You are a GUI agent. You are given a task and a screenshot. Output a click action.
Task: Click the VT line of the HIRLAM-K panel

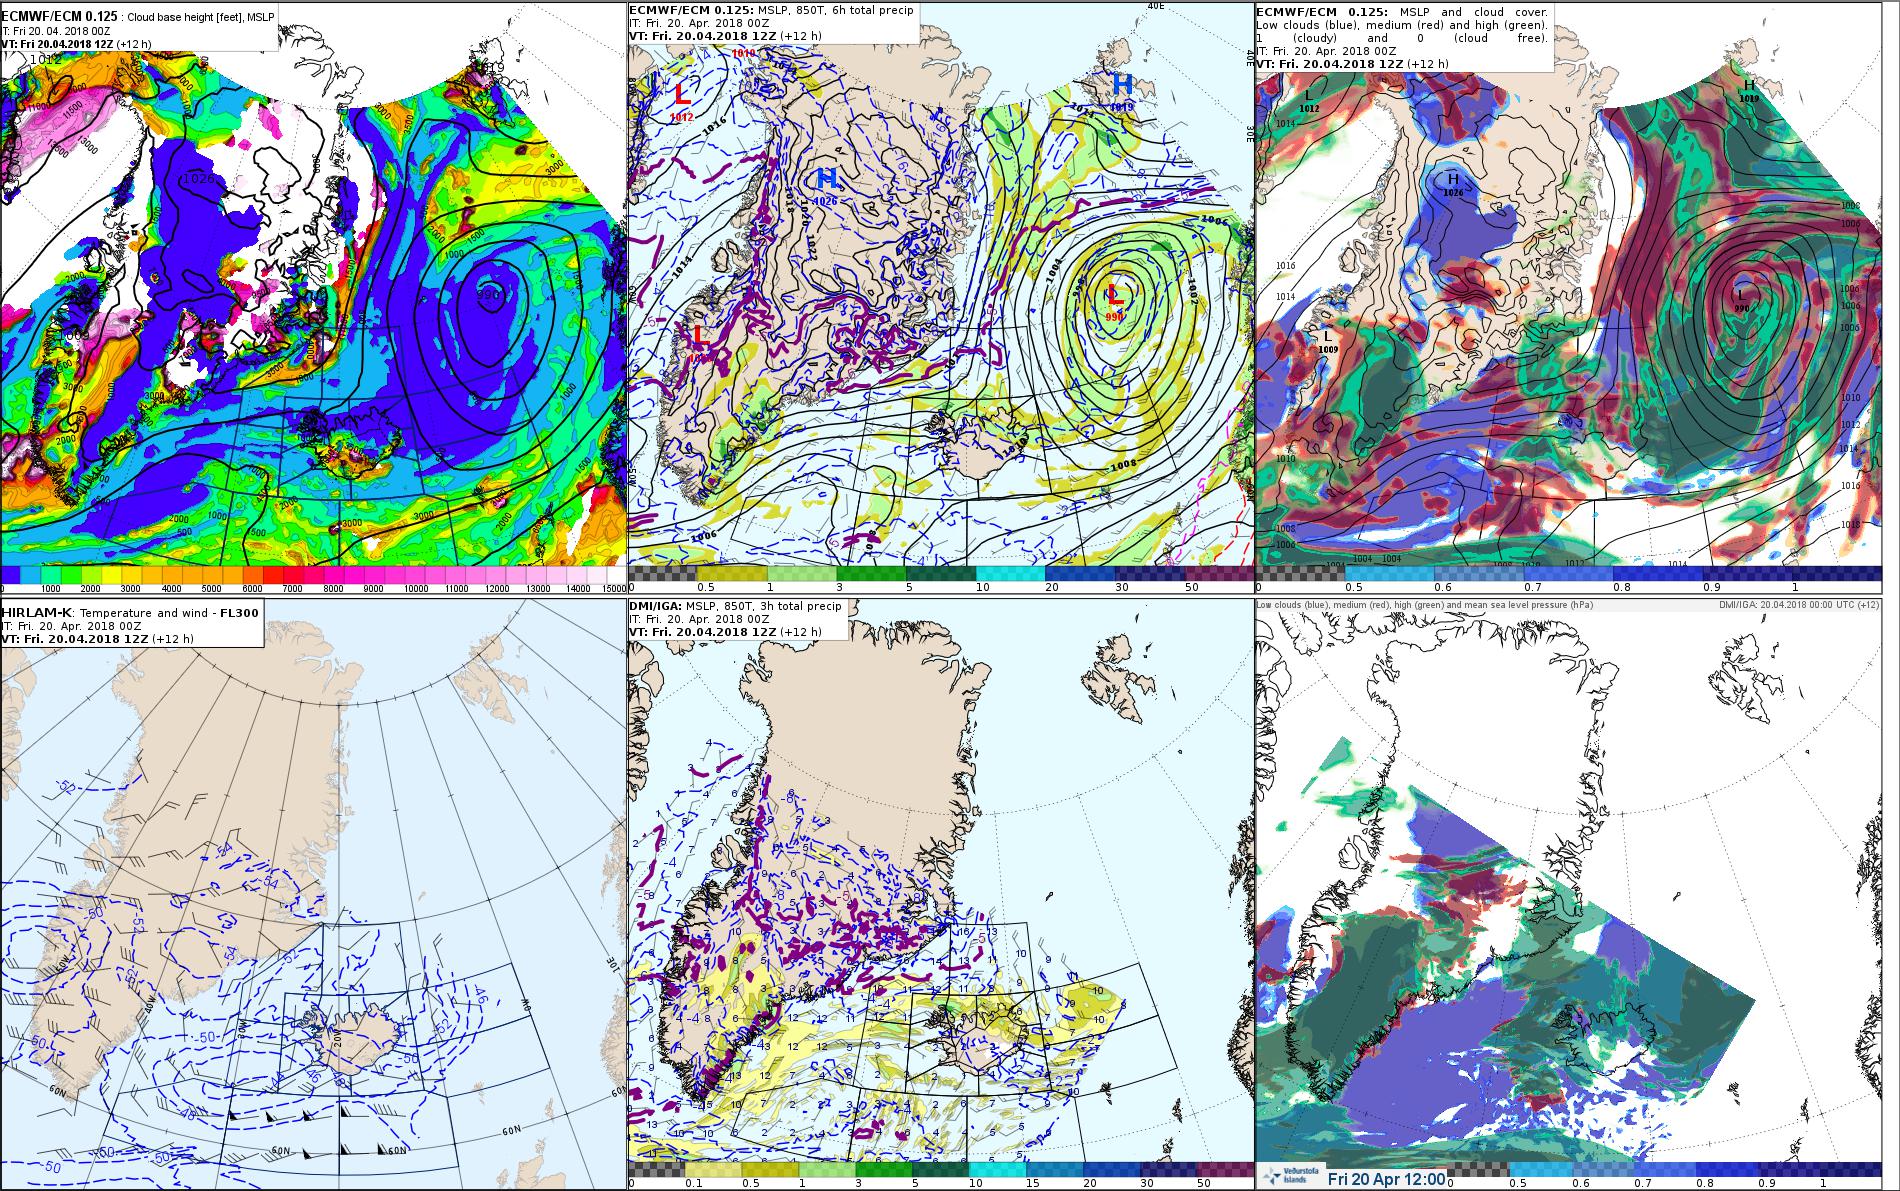coord(99,638)
